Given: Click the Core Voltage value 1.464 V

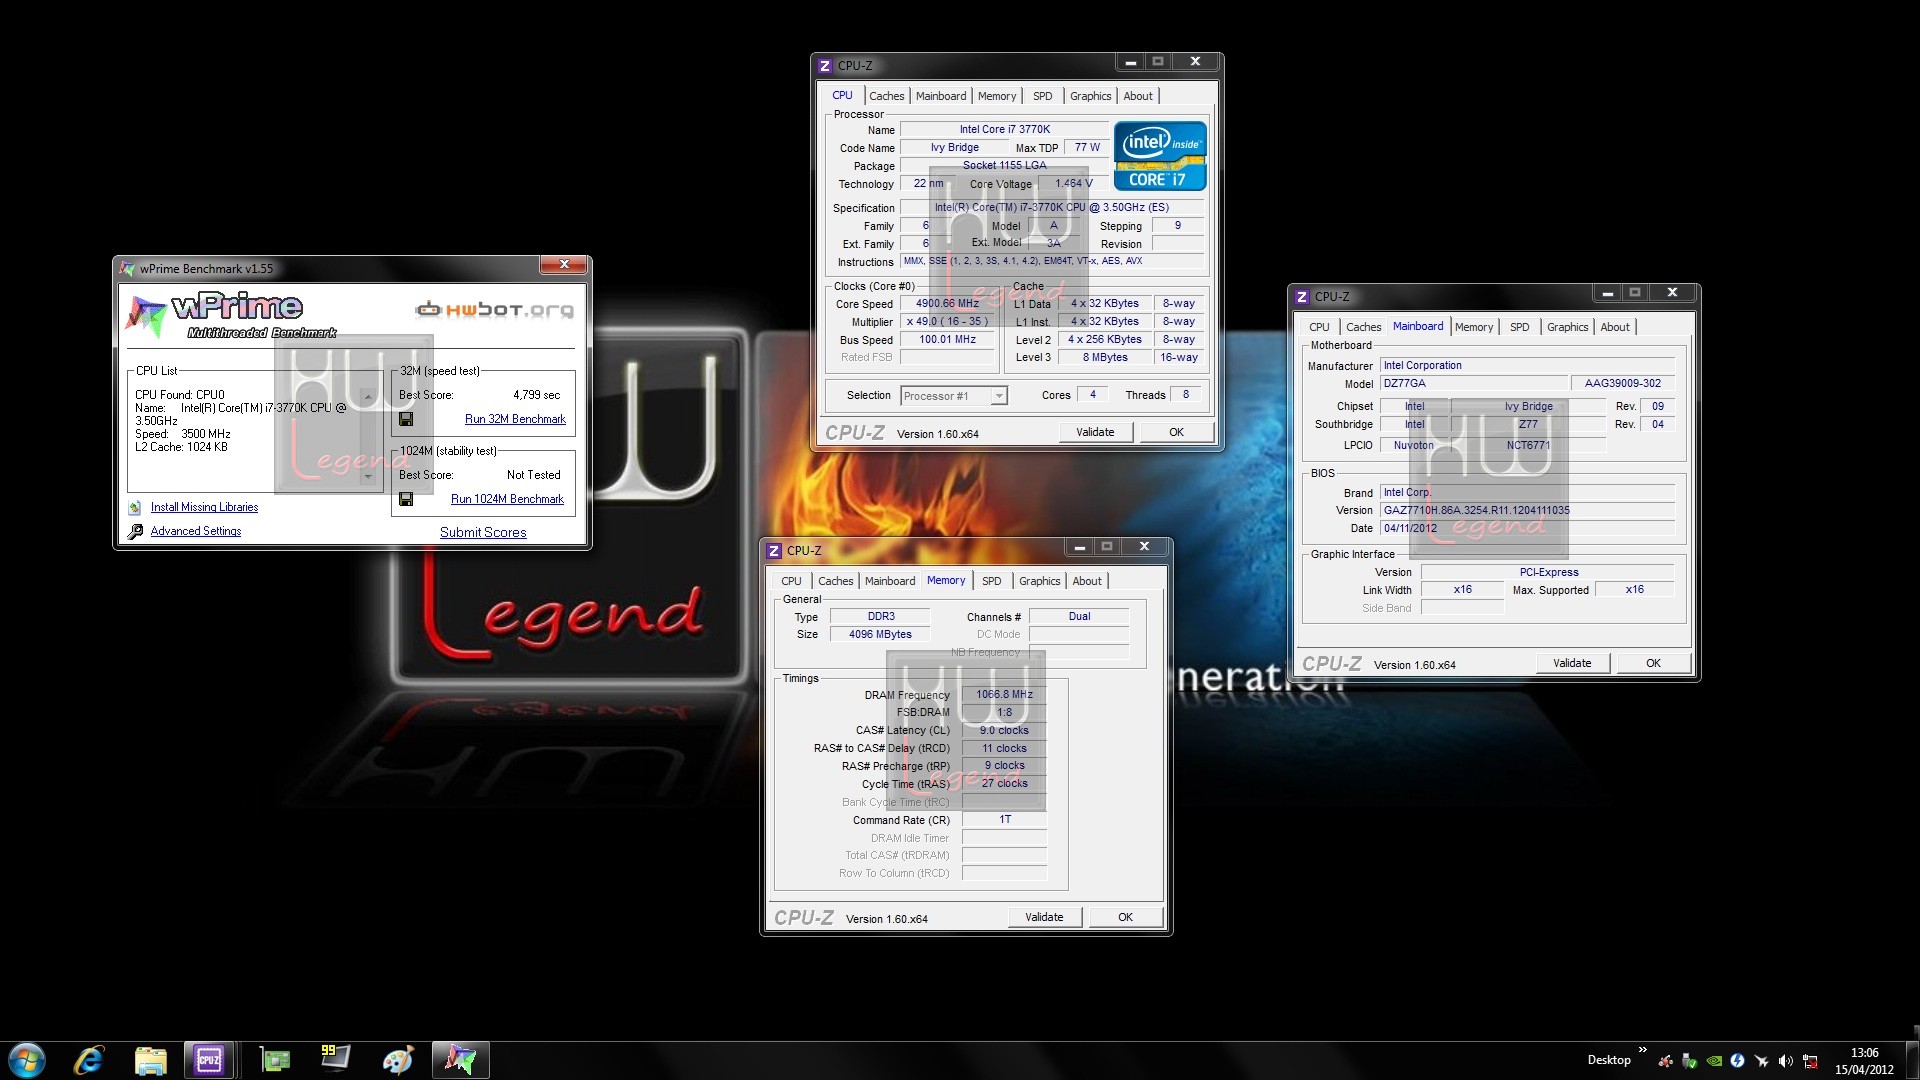Looking at the screenshot, I should click(x=1072, y=184).
